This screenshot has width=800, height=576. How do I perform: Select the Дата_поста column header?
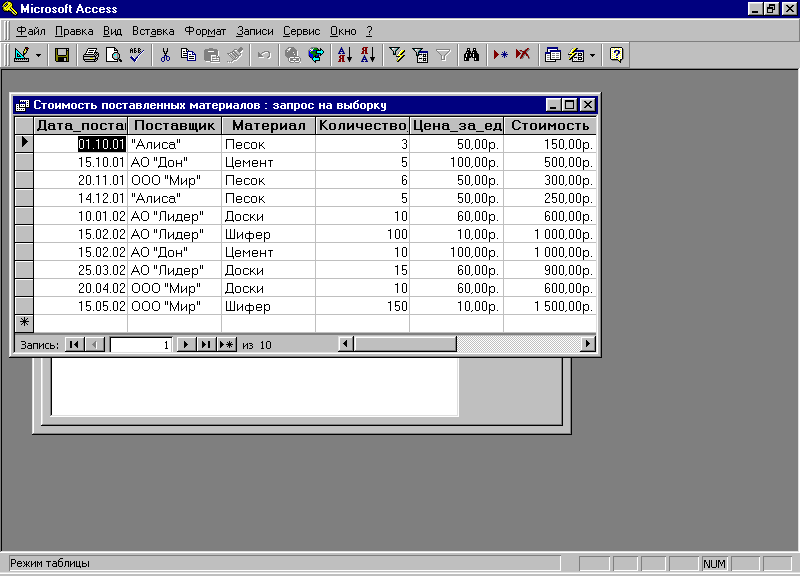click(81, 126)
